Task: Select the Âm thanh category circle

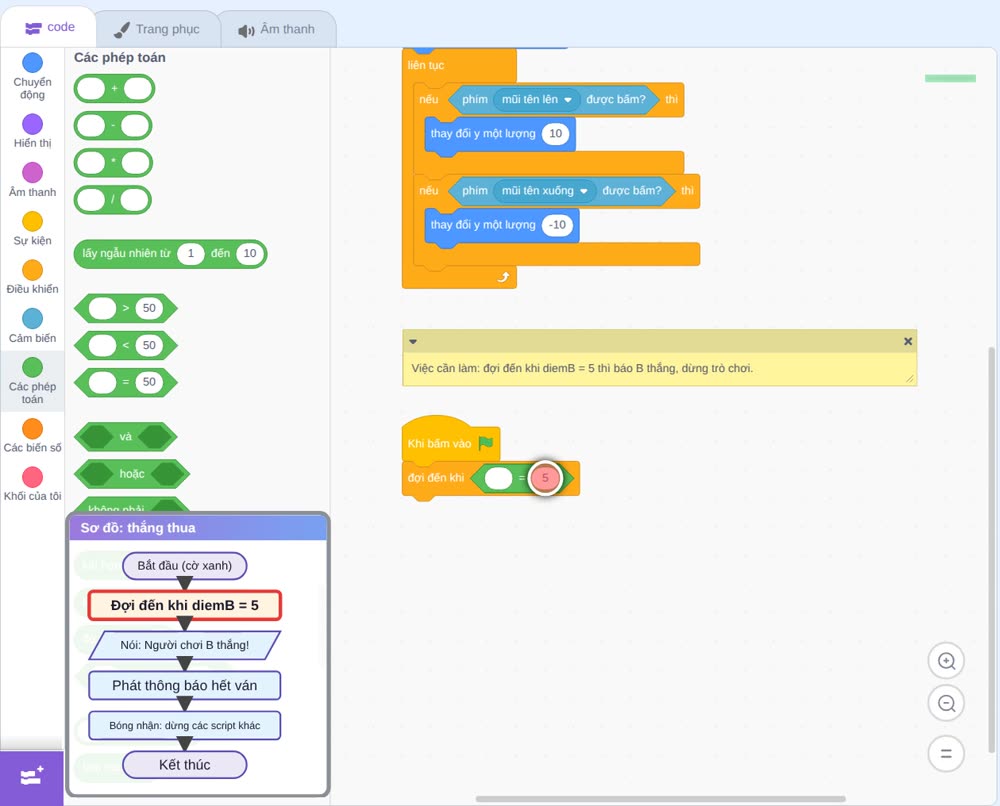Action: pyautogui.click(x=33, y=172)
